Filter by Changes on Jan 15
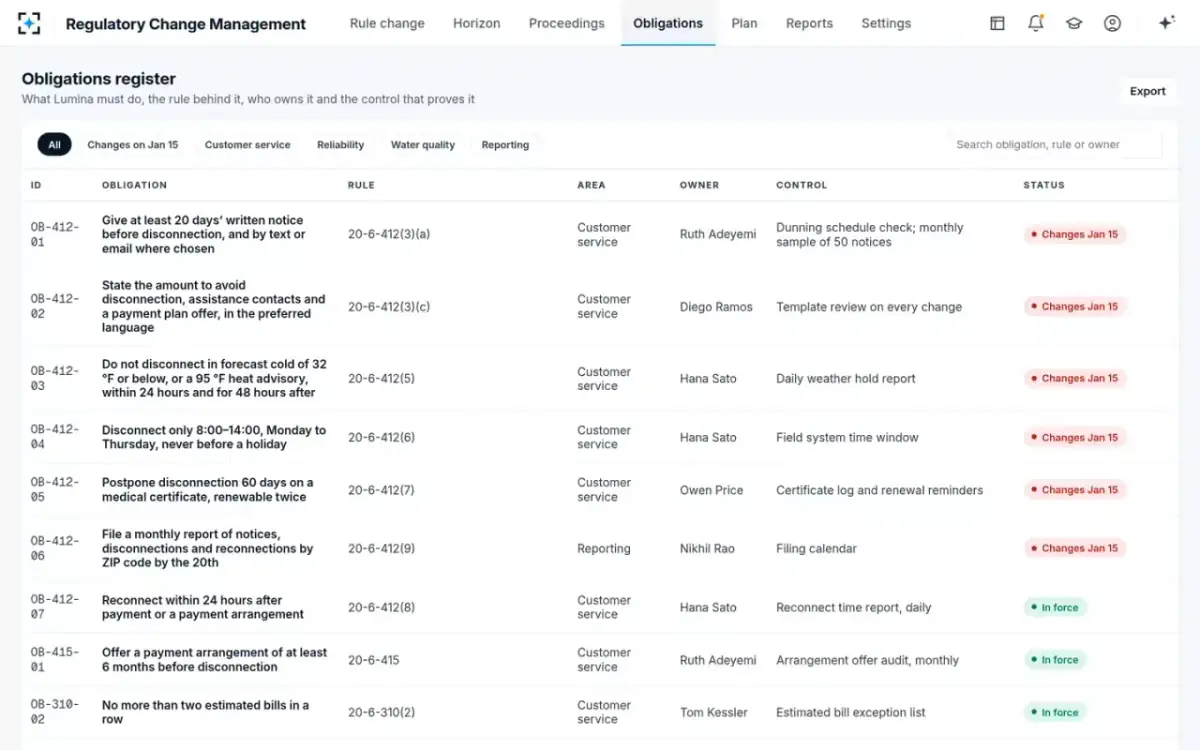Viewport: 1200px width, 750px height. pyautogui.click(x=133, y=145)
